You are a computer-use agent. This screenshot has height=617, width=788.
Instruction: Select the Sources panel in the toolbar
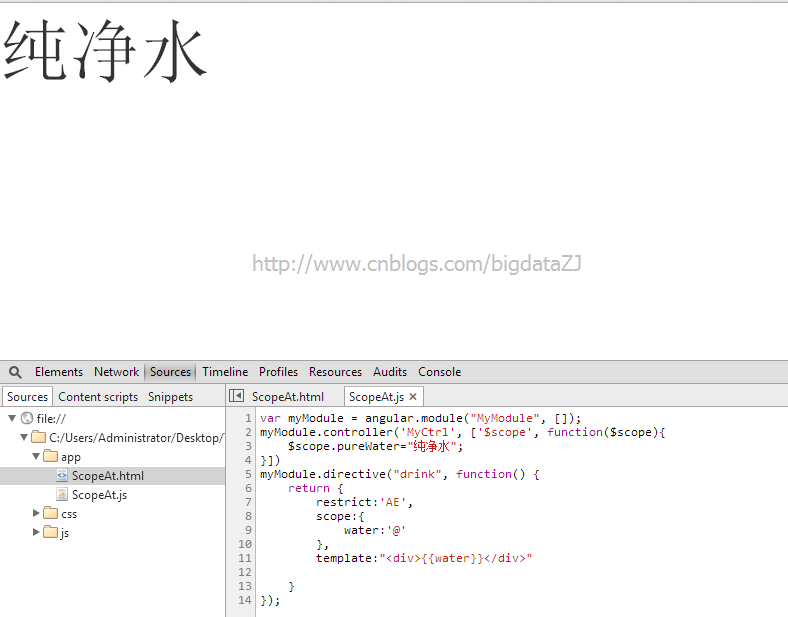[170, 372]
